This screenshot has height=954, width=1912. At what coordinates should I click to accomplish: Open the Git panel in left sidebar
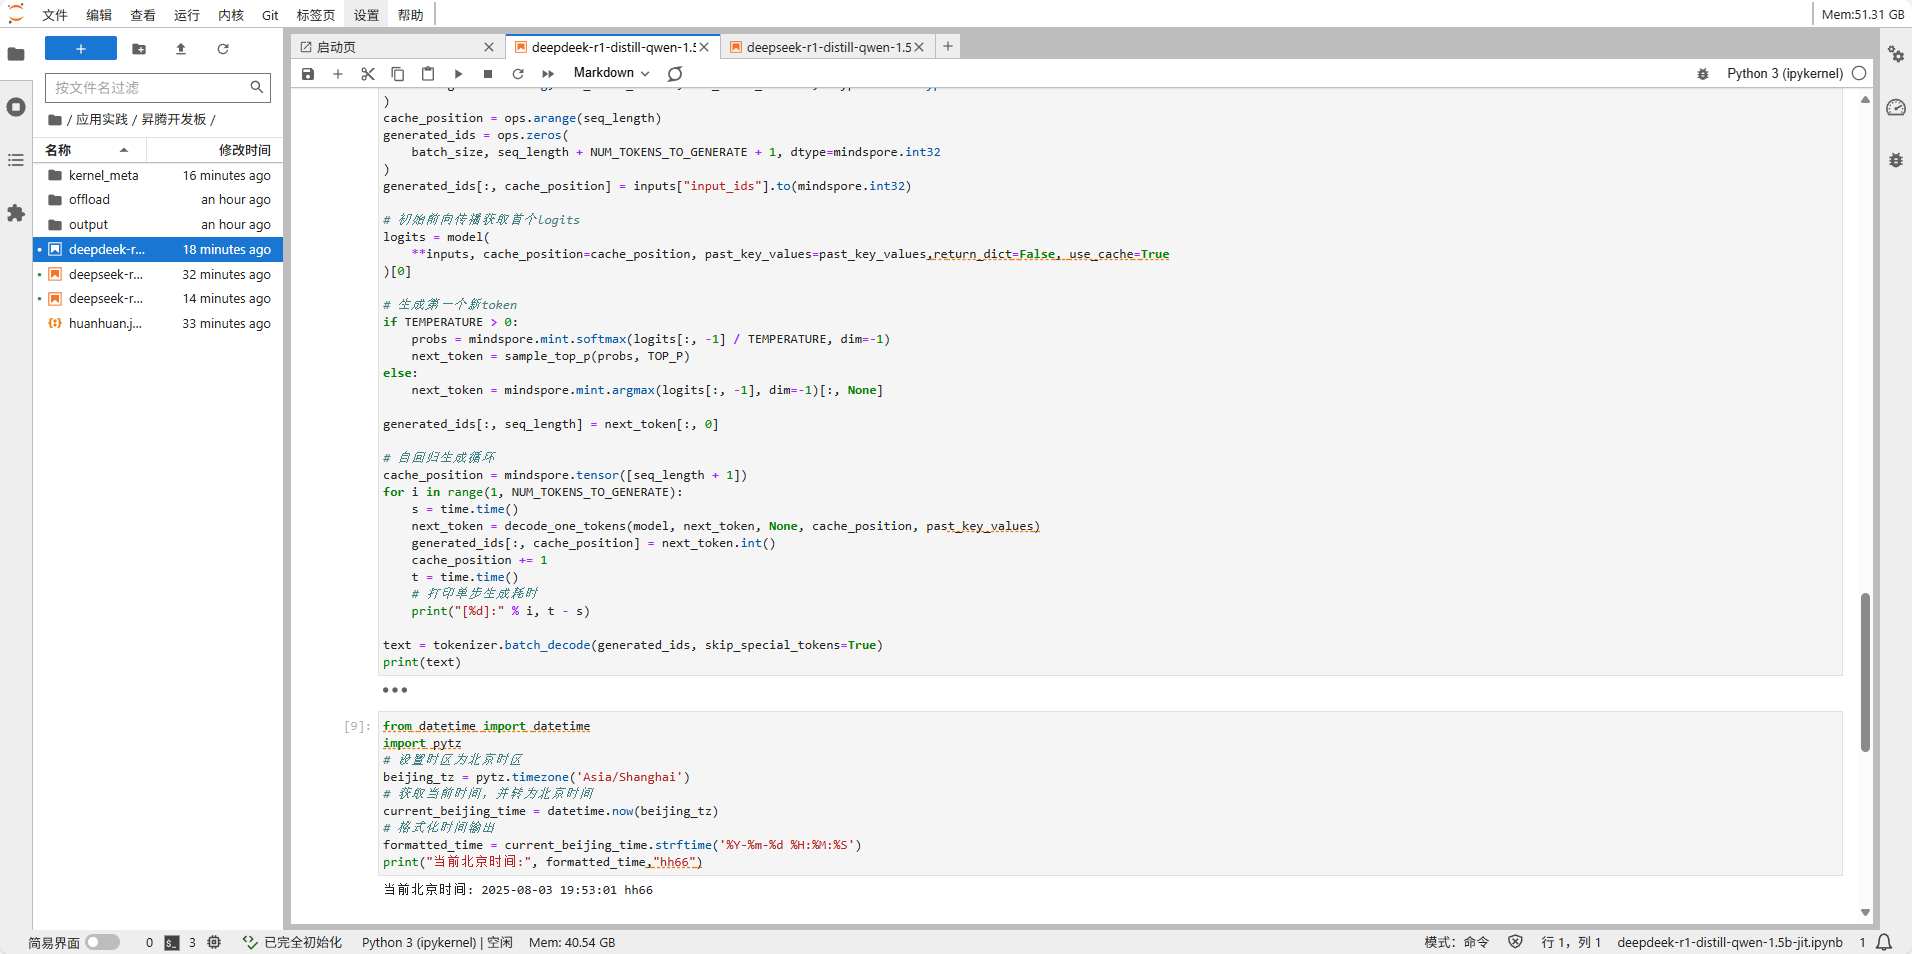[x=270, y=15]
